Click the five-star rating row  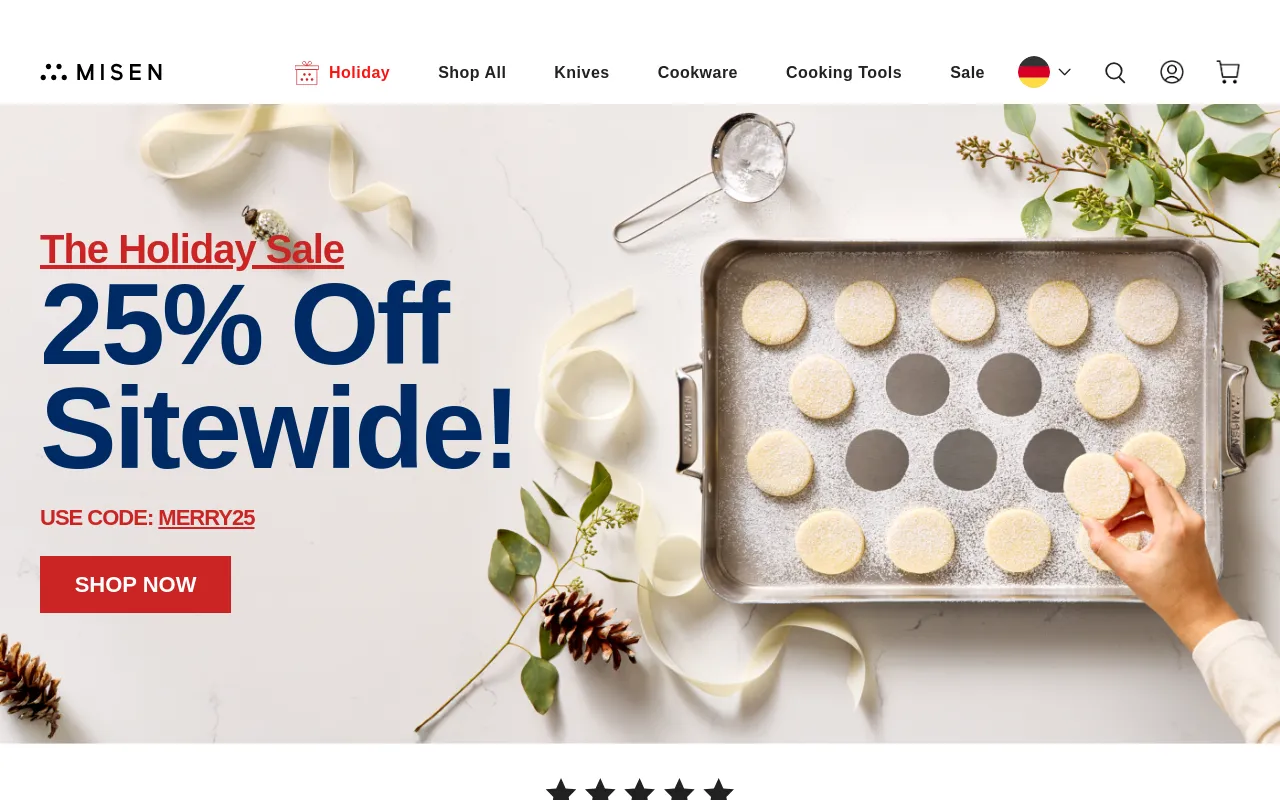click(x=640, y=790)
